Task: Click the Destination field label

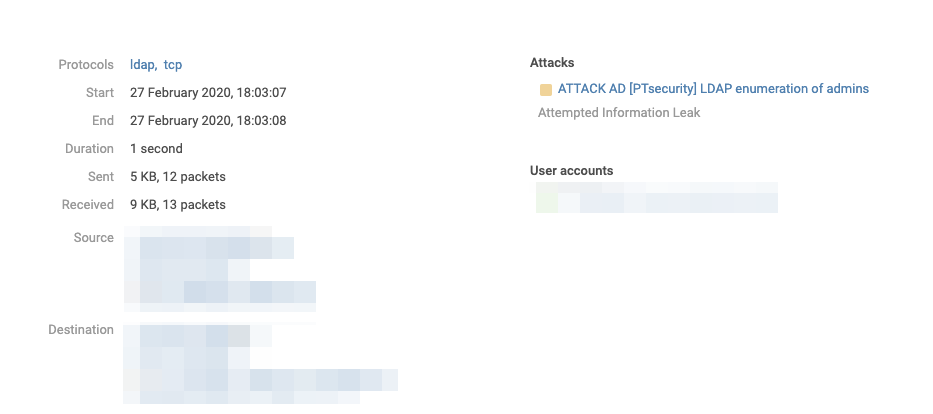Action: [x=81, y=330]
